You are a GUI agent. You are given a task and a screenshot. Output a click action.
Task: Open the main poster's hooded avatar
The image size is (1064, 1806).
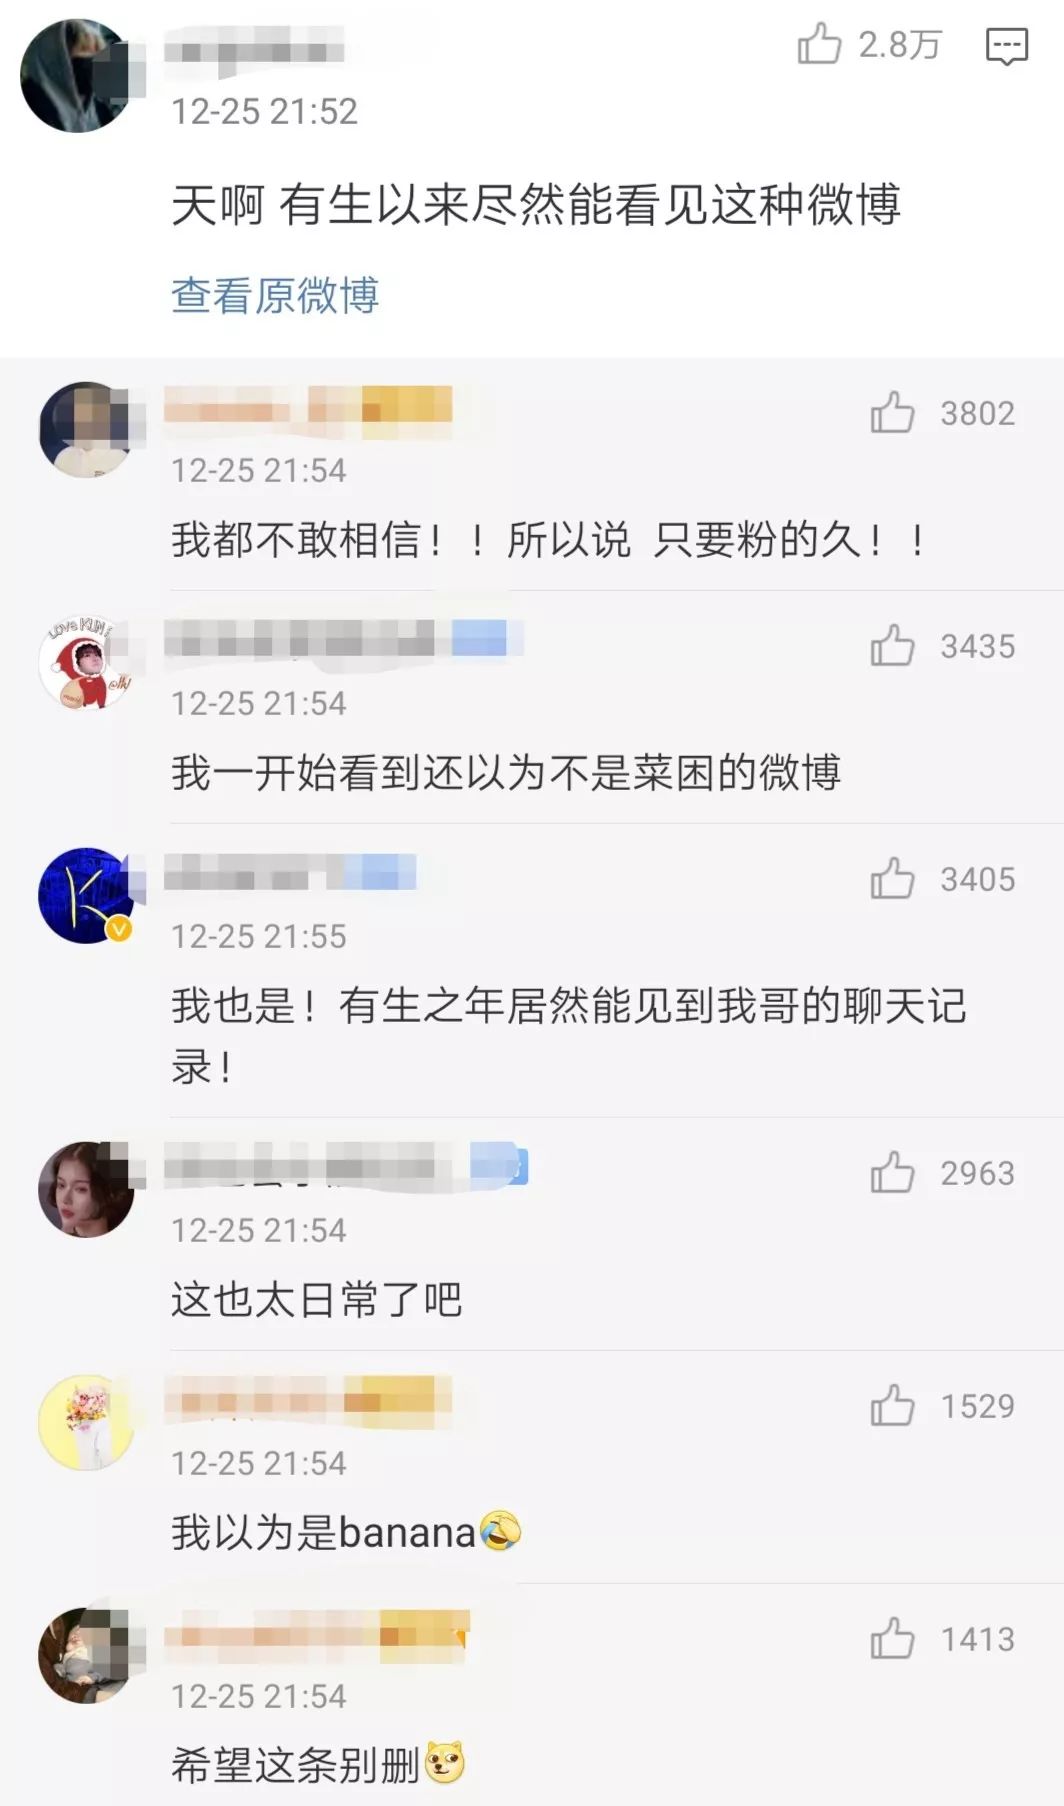(x=77, y=76)
